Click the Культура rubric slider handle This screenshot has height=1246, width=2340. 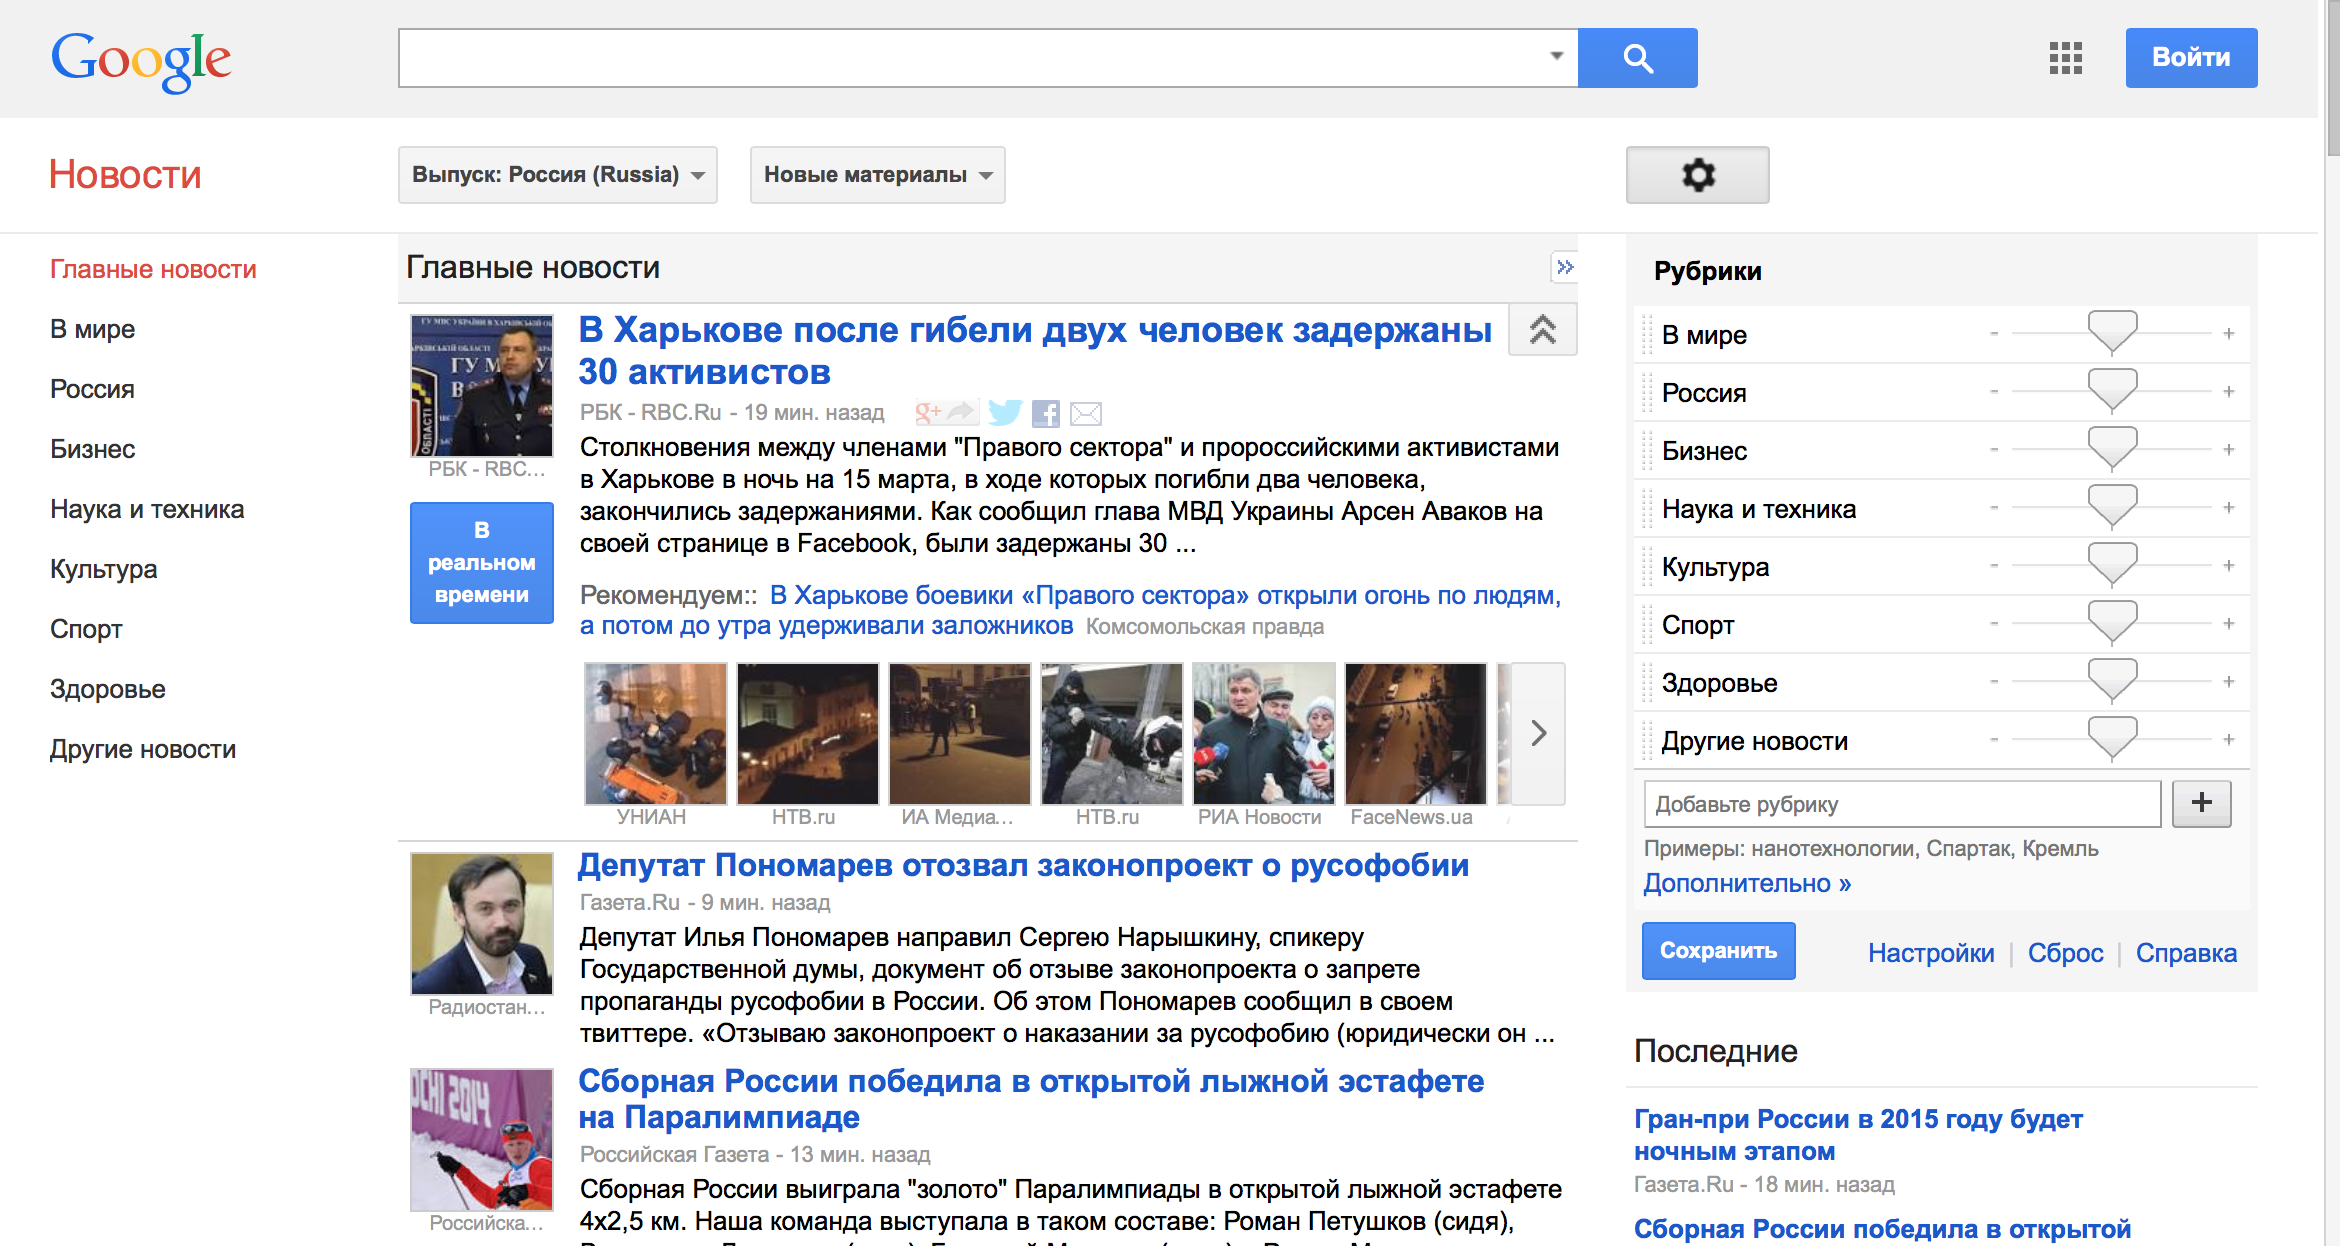click(x=2112, y=564)
